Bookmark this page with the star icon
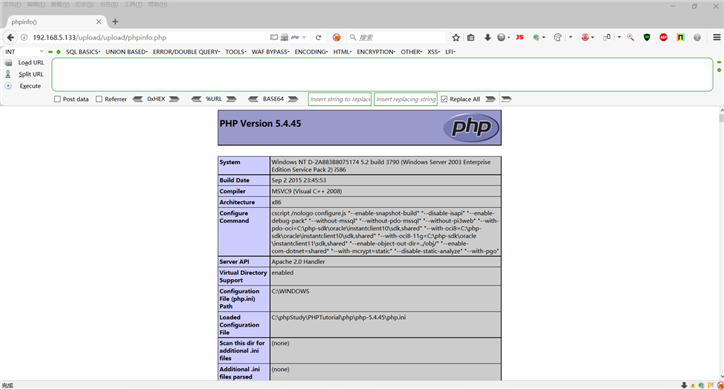 pos(456,37)
